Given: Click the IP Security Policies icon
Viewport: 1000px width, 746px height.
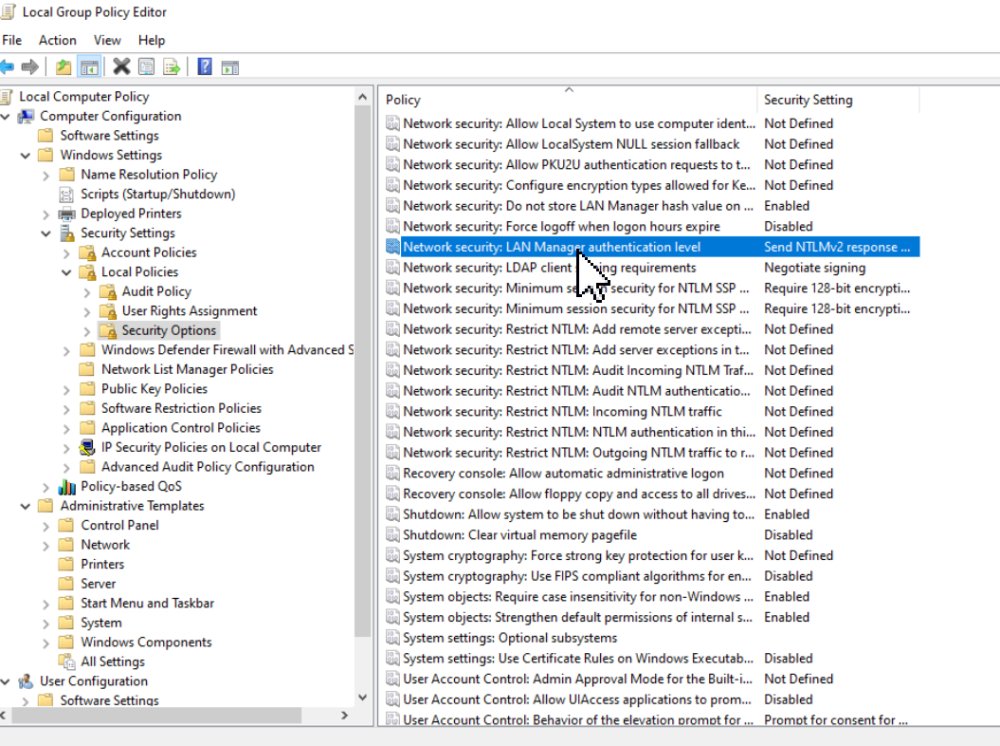Looking at the screenshot, I should [x=87, y=448].
